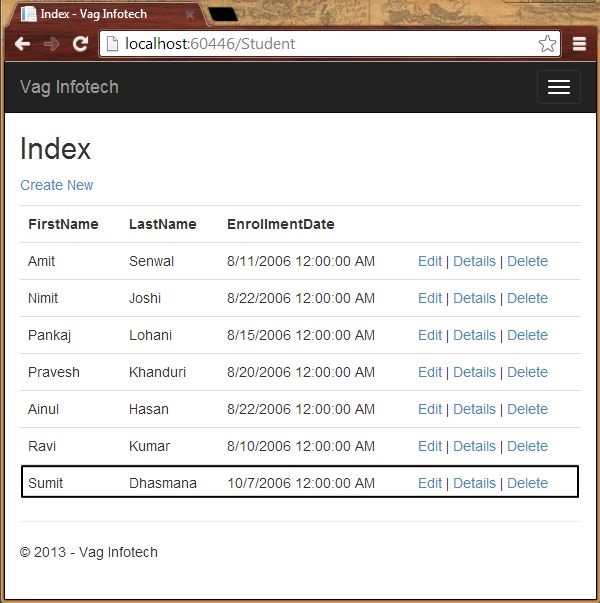
Task: Click the browser back arrow
Action: (22, 44)
